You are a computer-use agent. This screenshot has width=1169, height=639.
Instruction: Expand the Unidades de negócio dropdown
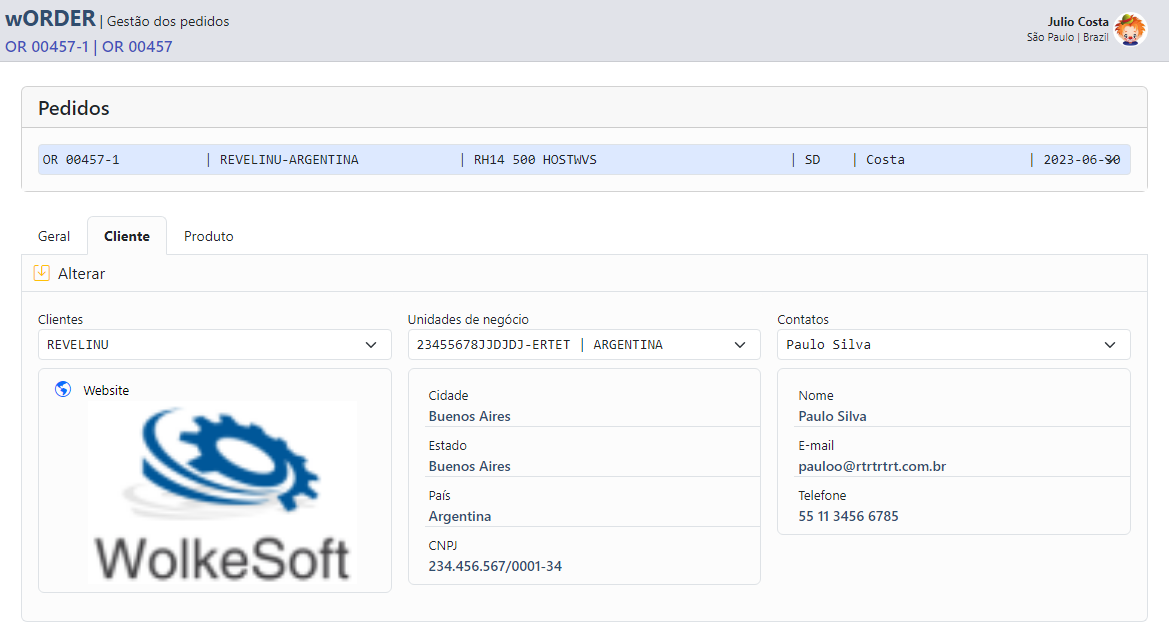(x=584, y=344)
